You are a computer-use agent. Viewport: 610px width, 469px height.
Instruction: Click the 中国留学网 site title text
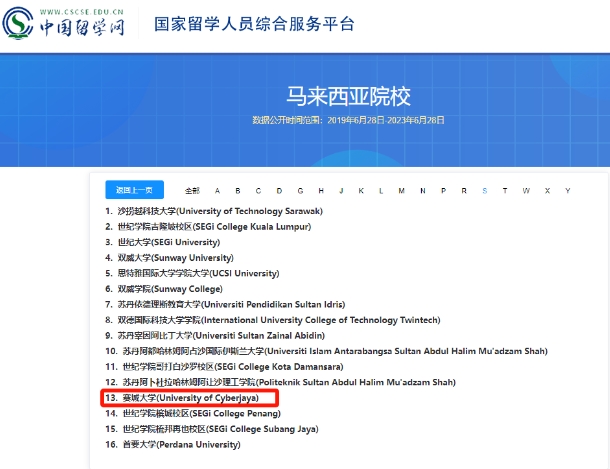[82, 27]
